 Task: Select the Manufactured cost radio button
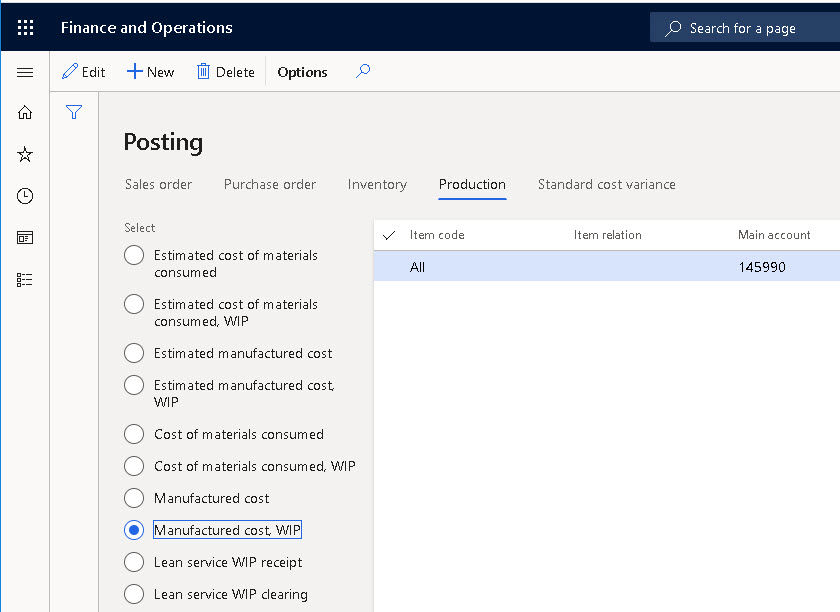133,498
